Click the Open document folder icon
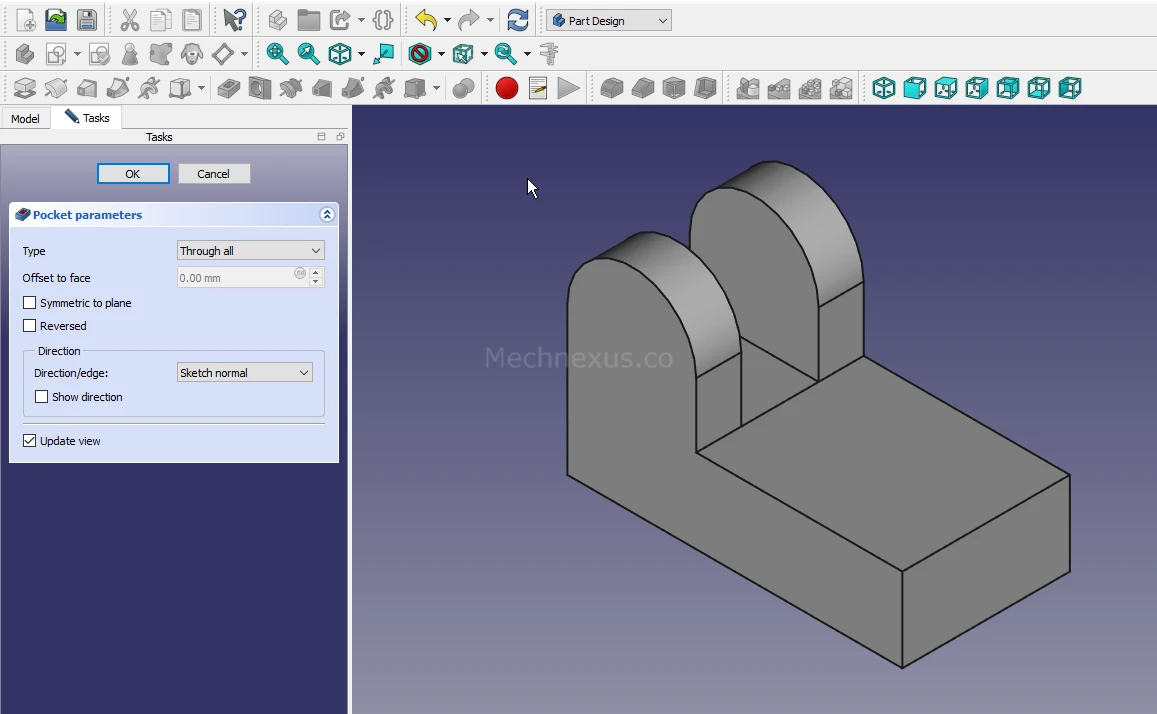 56,20
